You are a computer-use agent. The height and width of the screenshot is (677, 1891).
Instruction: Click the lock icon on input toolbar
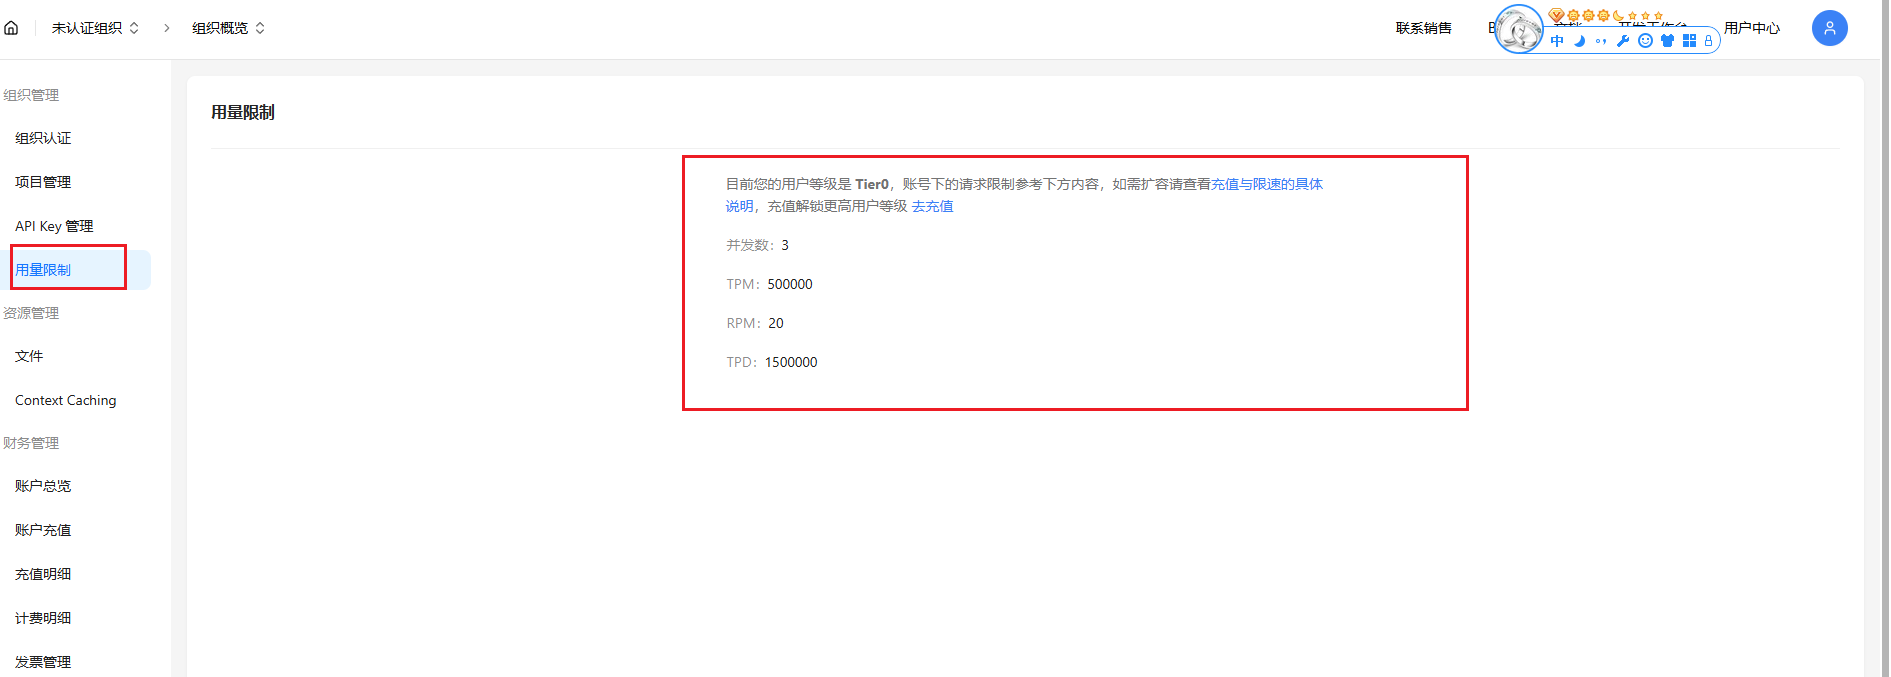(x=1708, y=41)
